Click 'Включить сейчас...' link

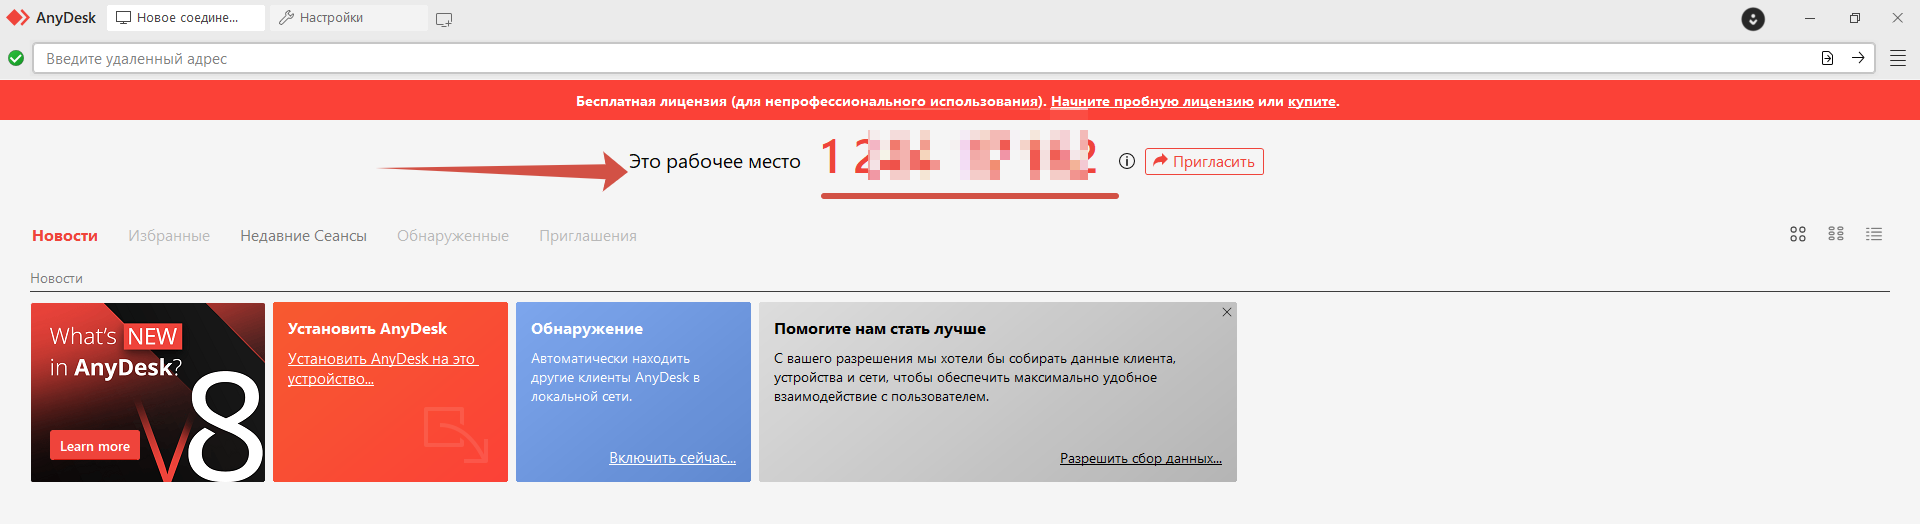point(672,458)
